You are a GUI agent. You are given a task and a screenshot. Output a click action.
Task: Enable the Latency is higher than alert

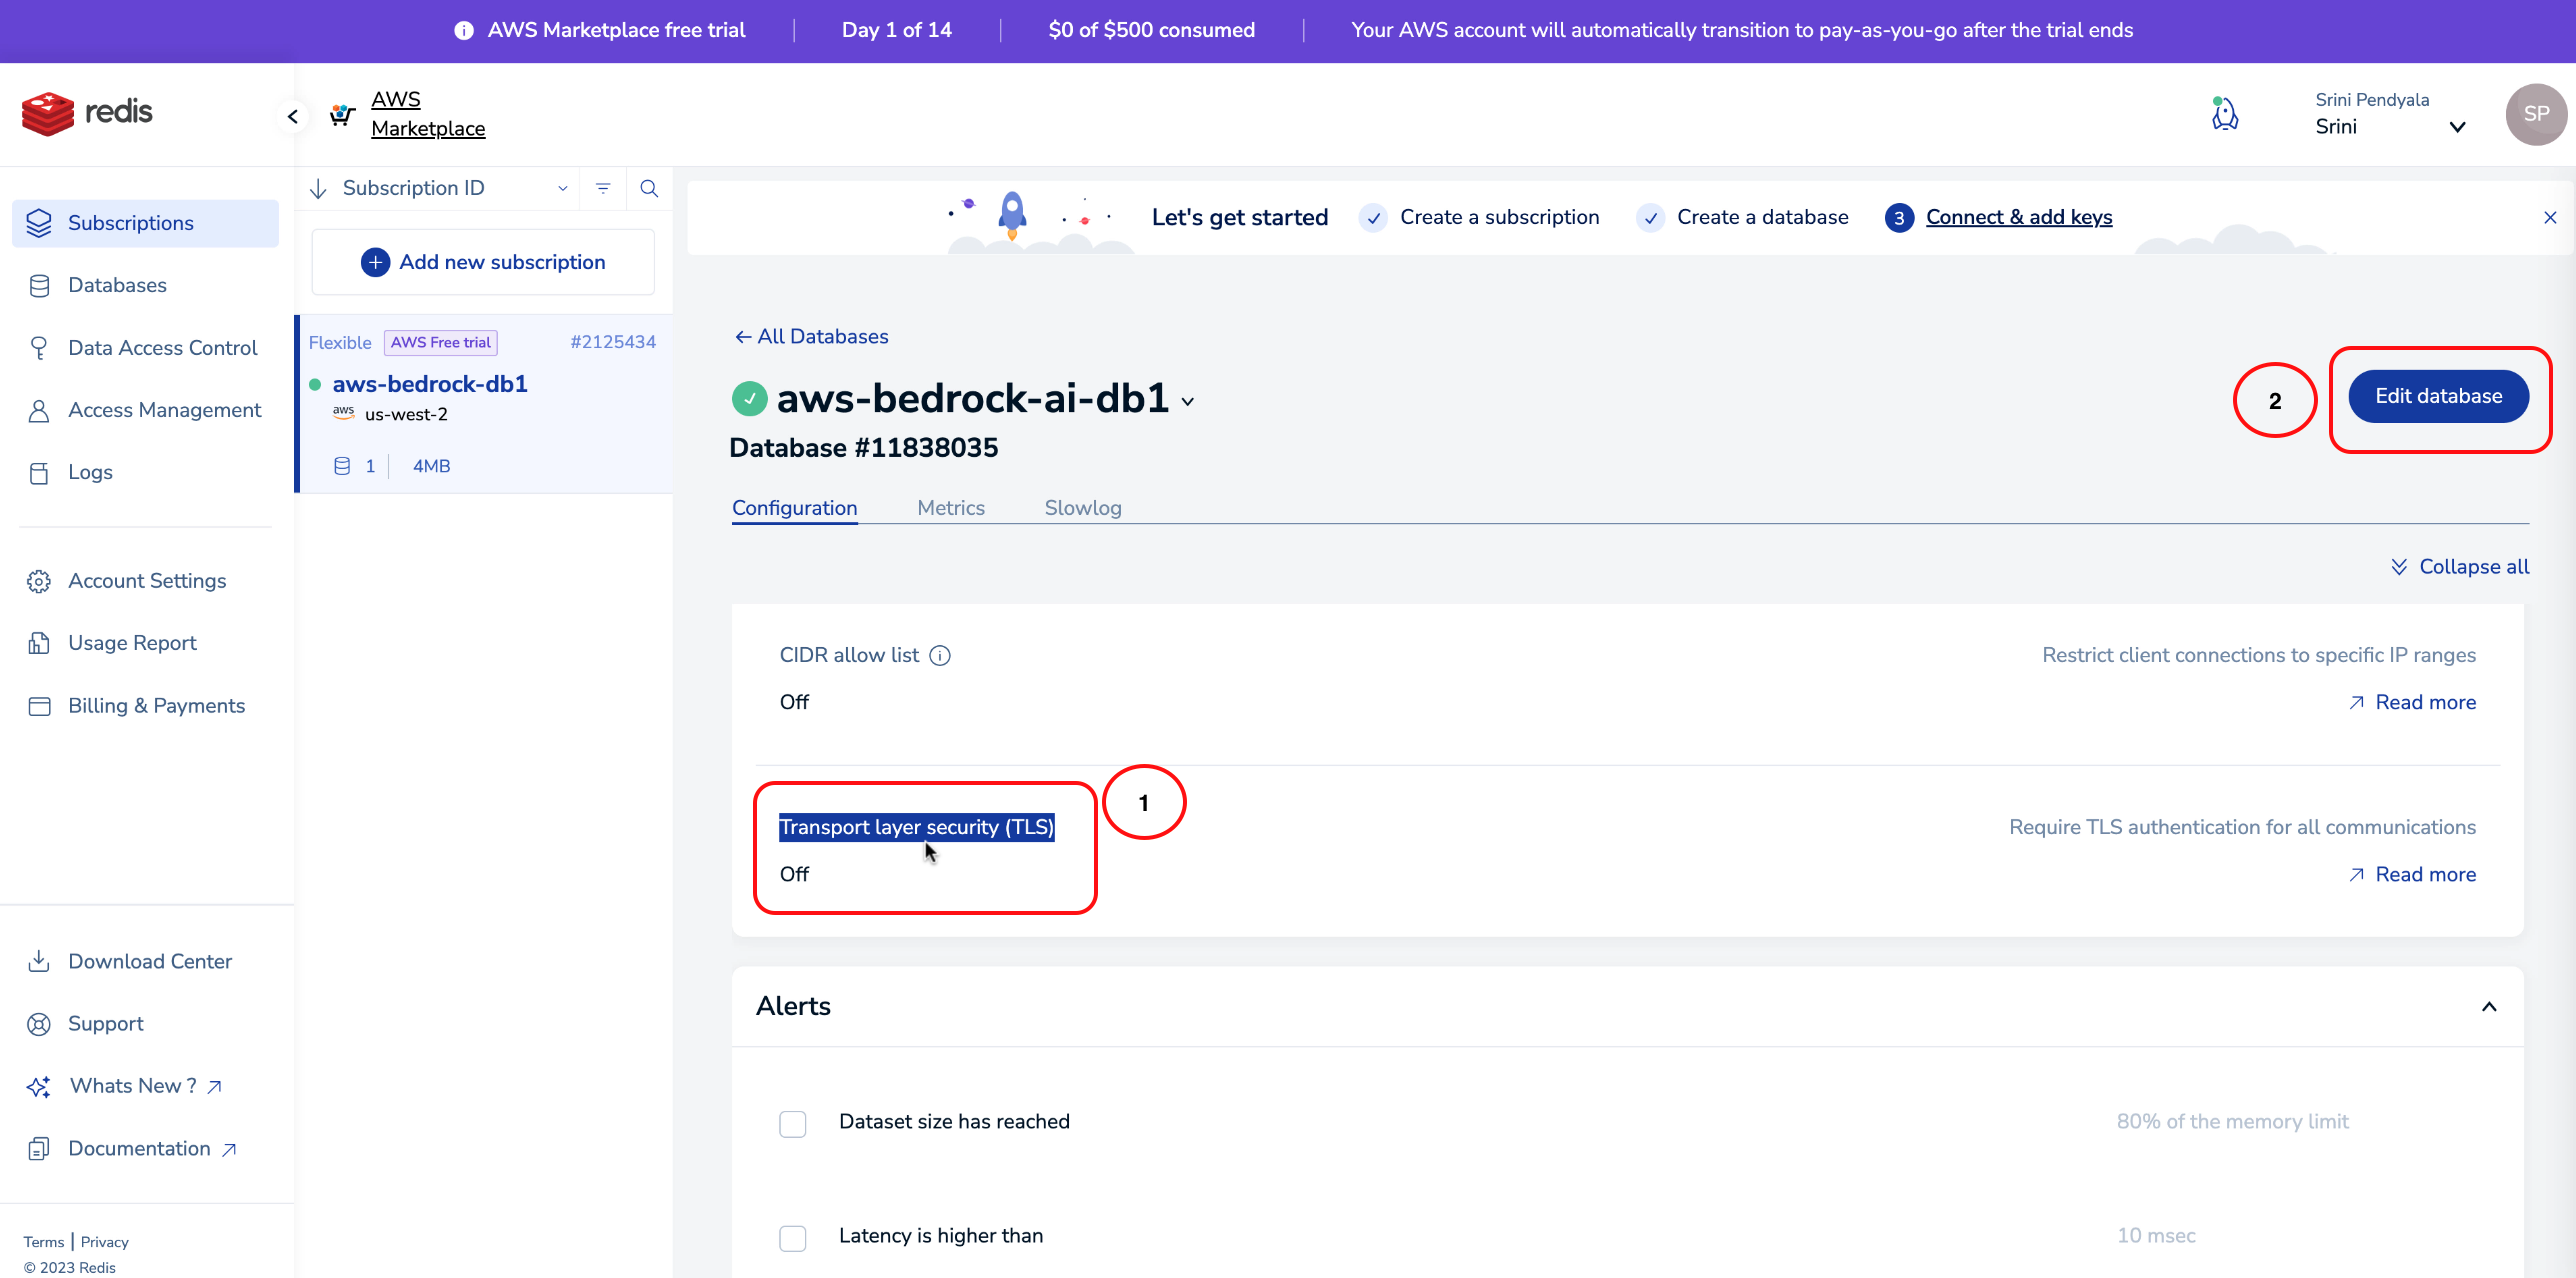[792, 1237]
